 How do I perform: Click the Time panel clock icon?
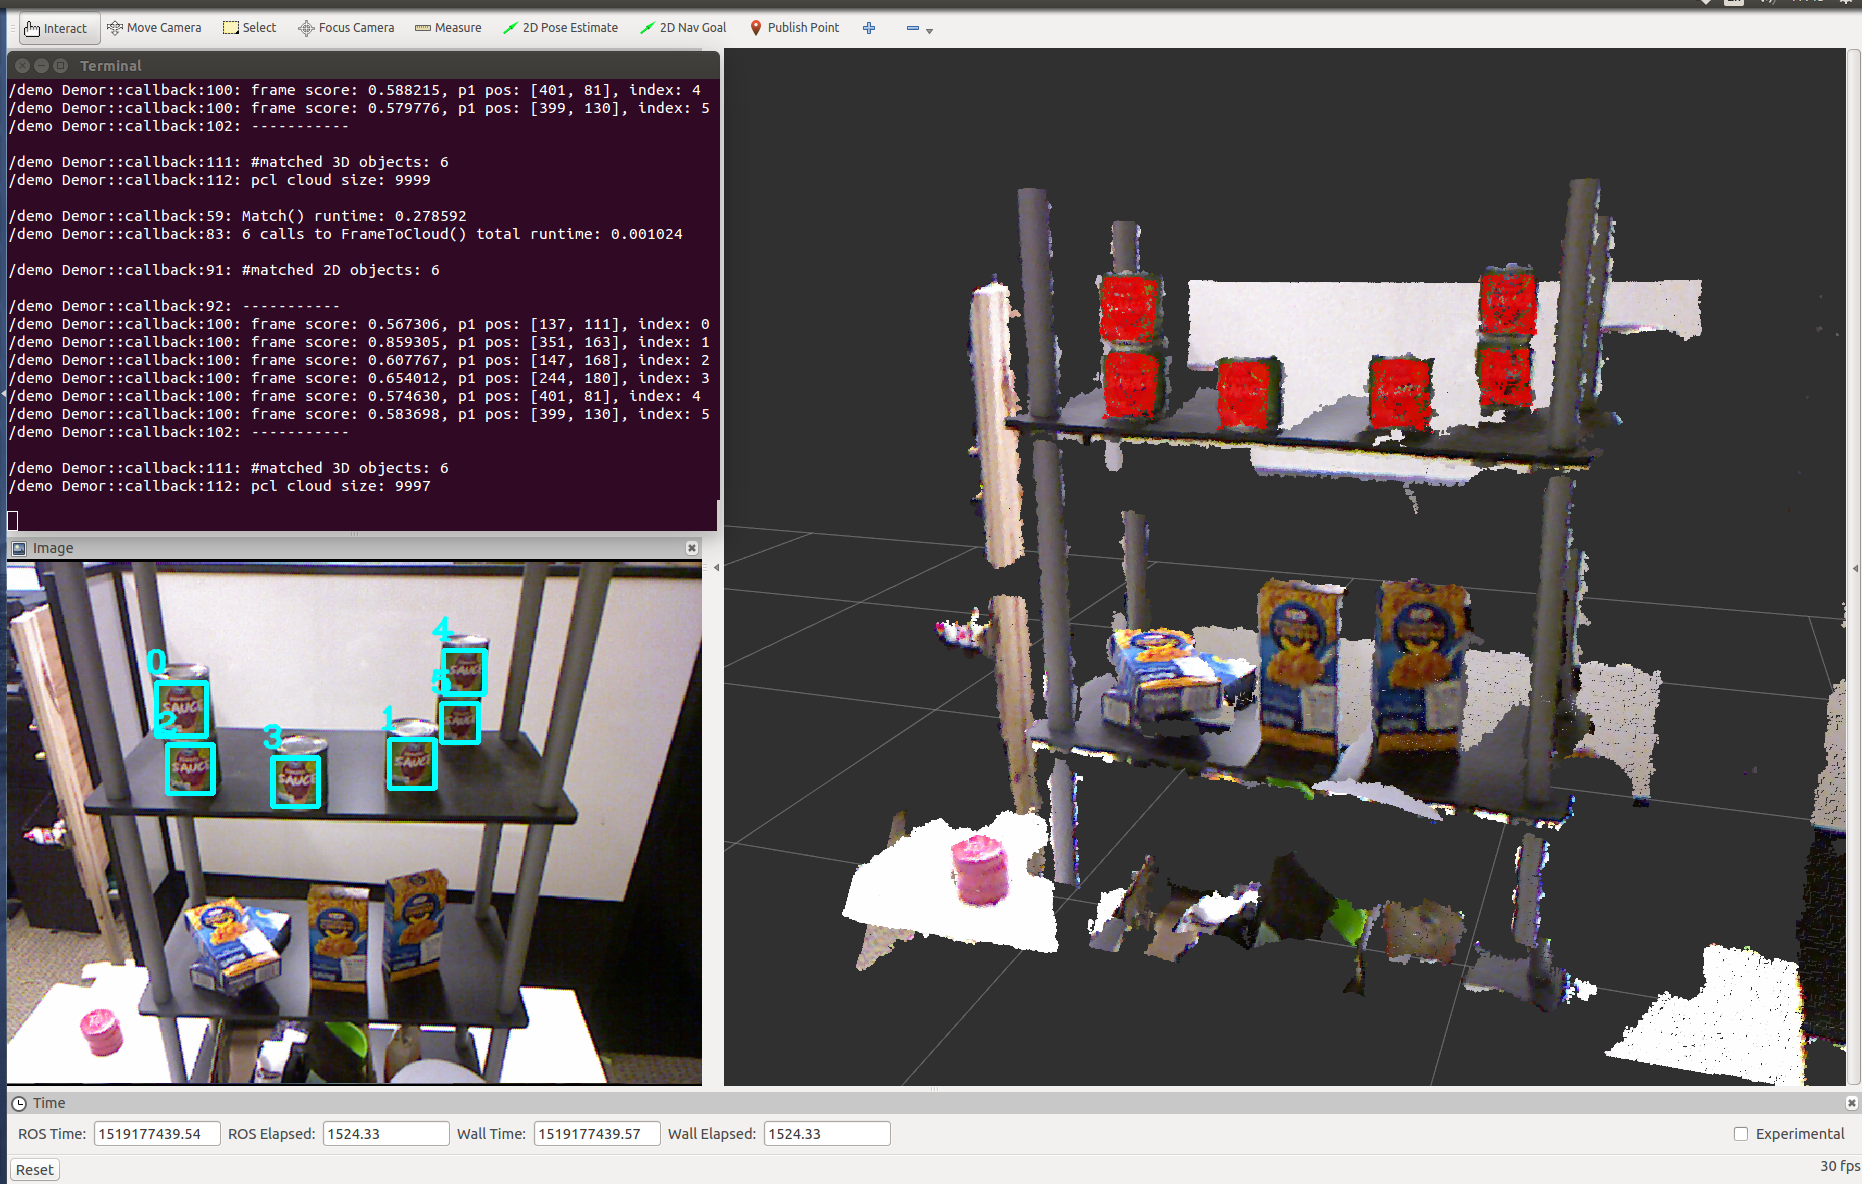point(19,1103)
